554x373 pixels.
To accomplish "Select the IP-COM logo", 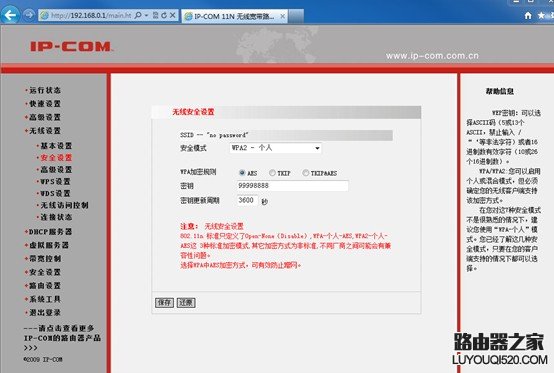I will pos(71,47).
